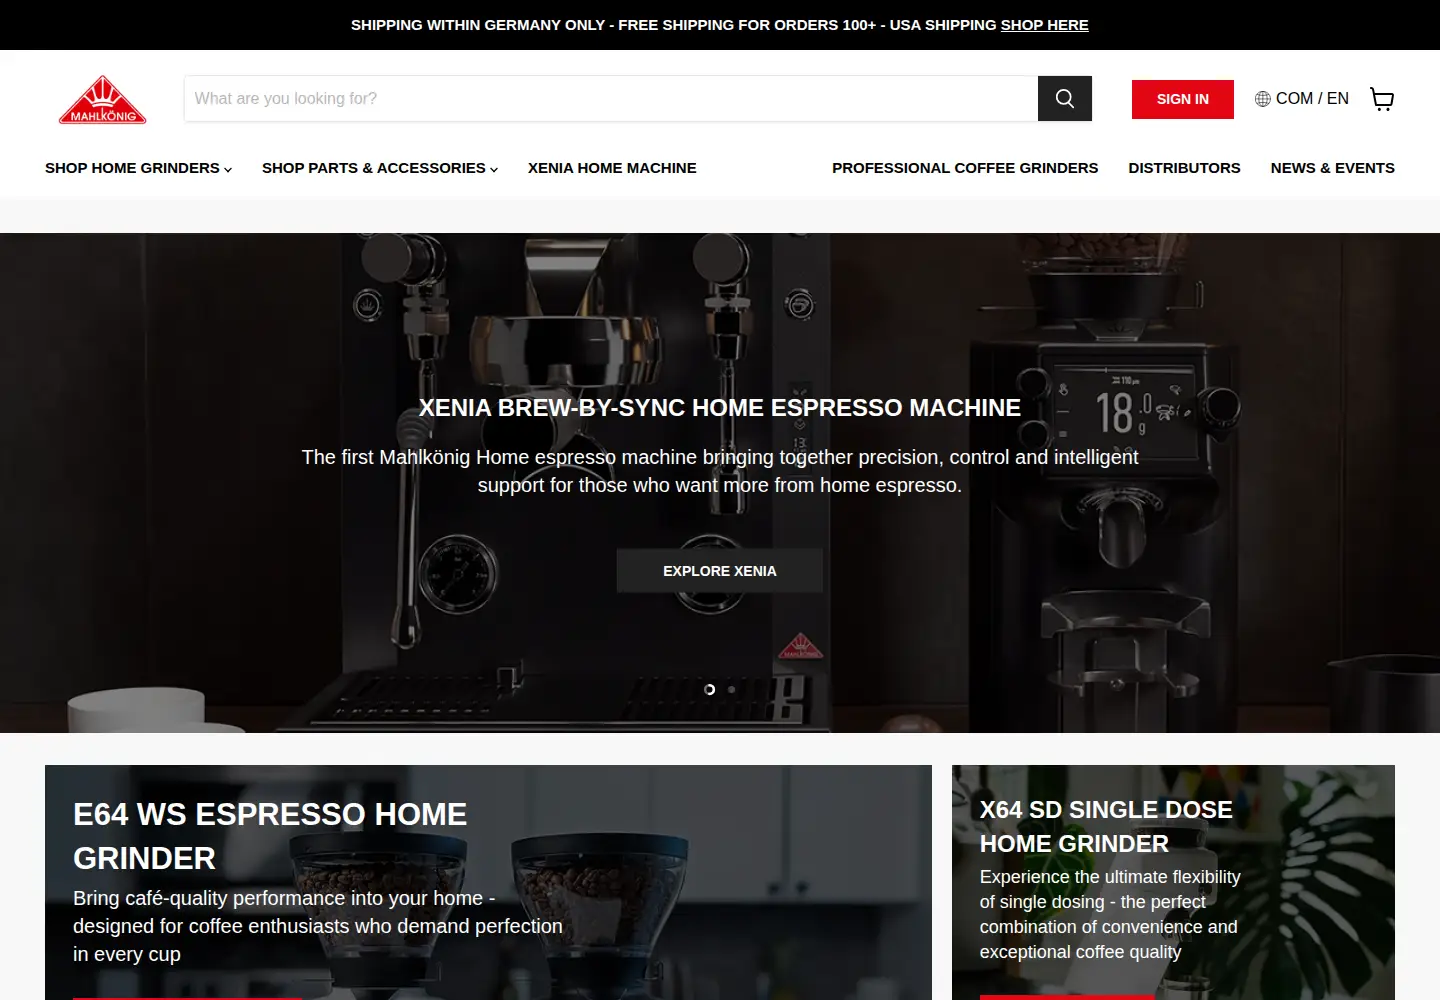Select the first carousel slide dot

click(x=710, y=689)
